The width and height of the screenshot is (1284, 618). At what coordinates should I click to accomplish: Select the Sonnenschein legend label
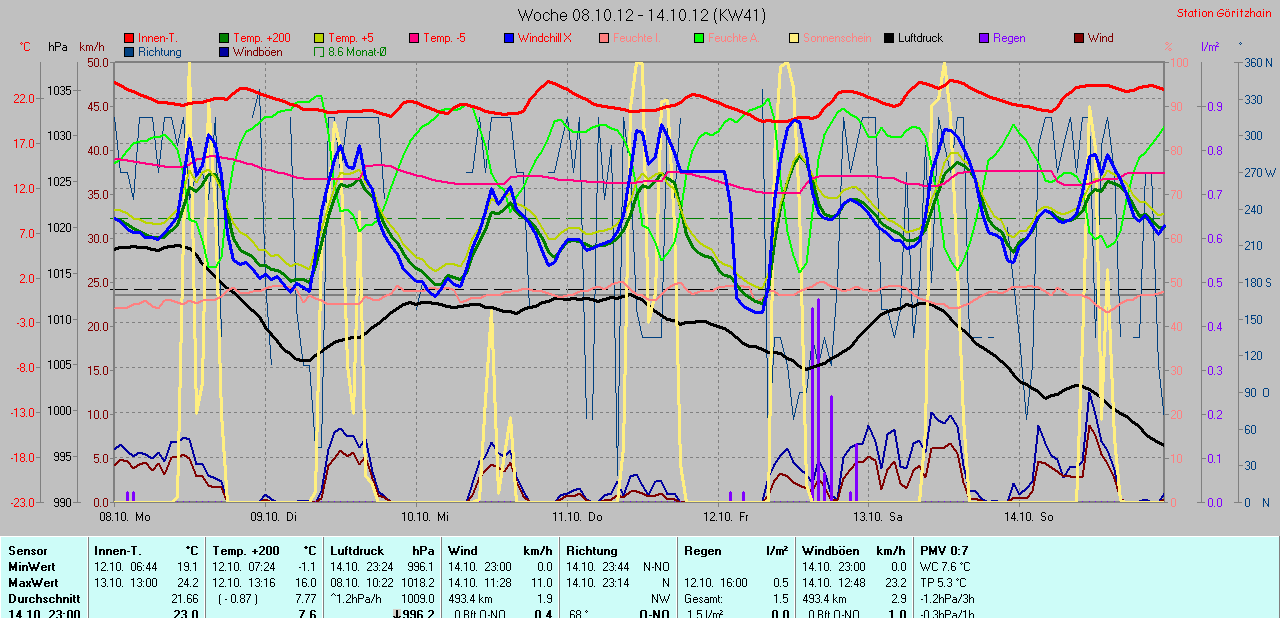click(x=836, y=38)
